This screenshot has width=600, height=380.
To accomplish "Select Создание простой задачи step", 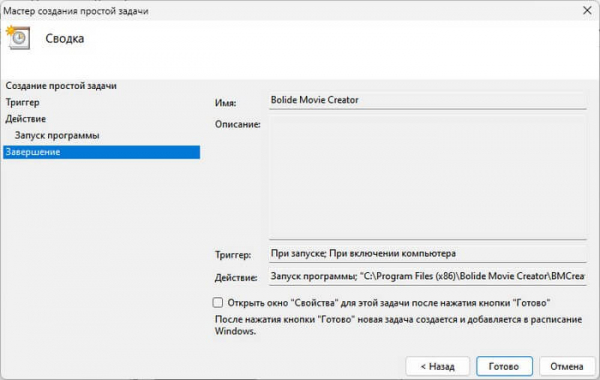I will [x=61, y=86].
